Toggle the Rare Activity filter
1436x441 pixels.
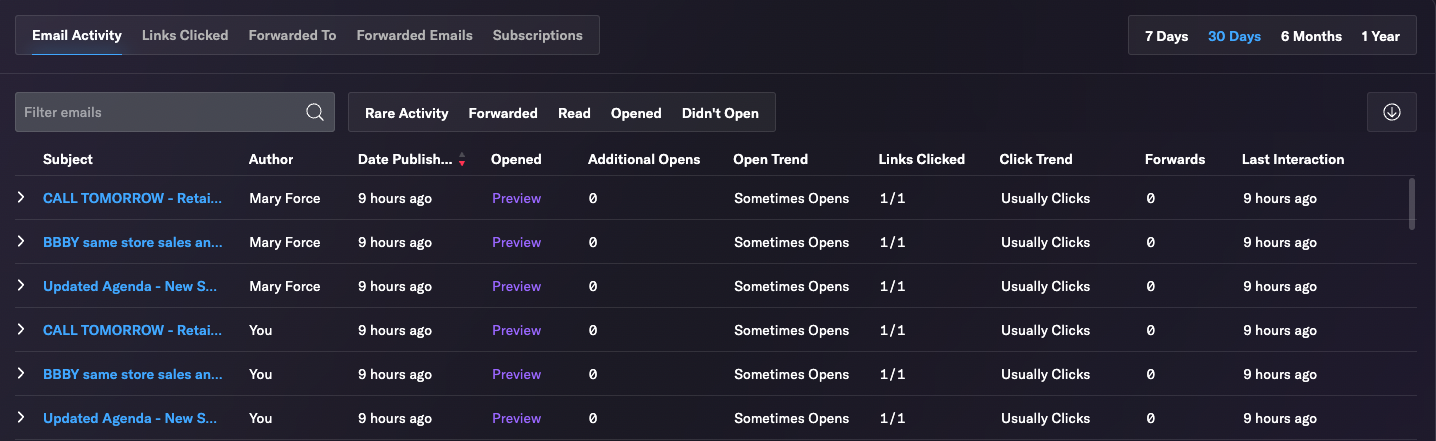click(x=406, y=113)
